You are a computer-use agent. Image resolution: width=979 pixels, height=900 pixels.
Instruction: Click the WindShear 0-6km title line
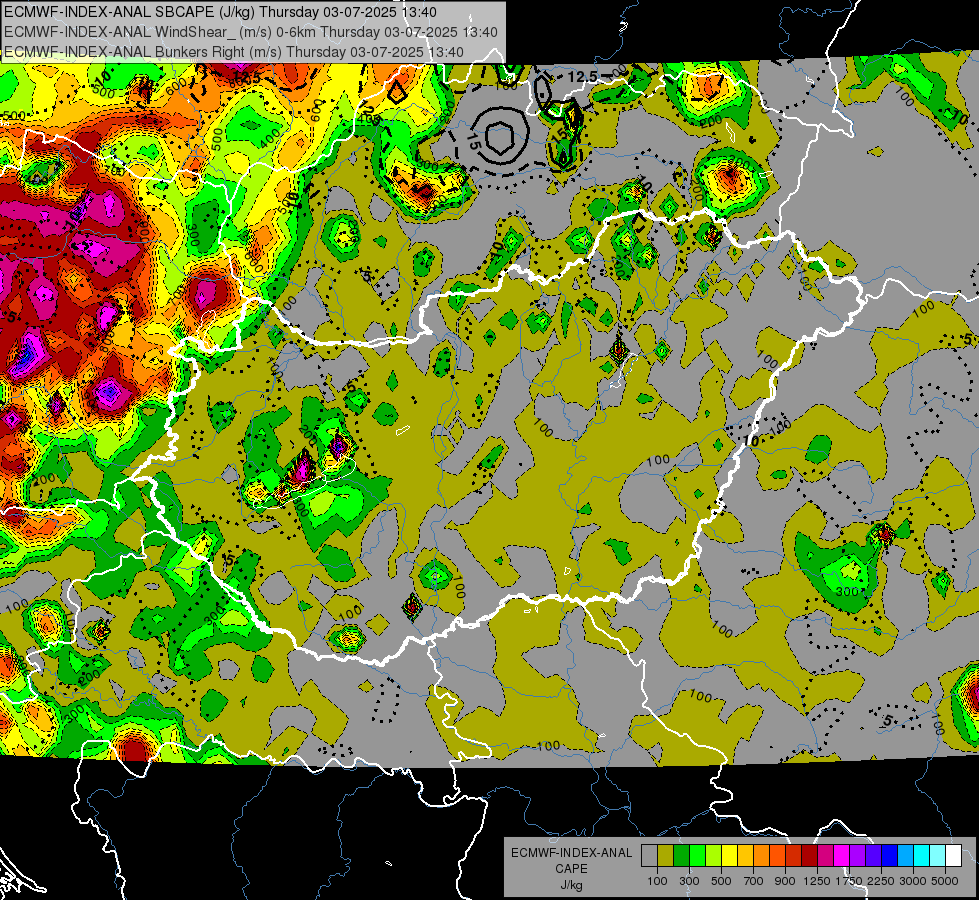[250, 32]
